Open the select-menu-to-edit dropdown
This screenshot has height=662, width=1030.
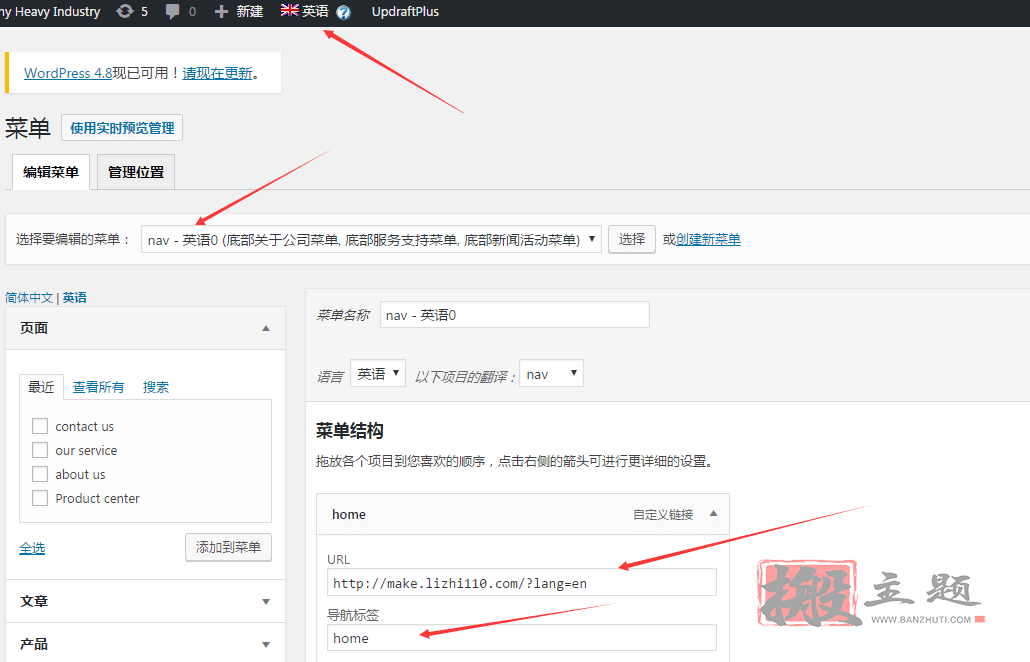(371, 240)
